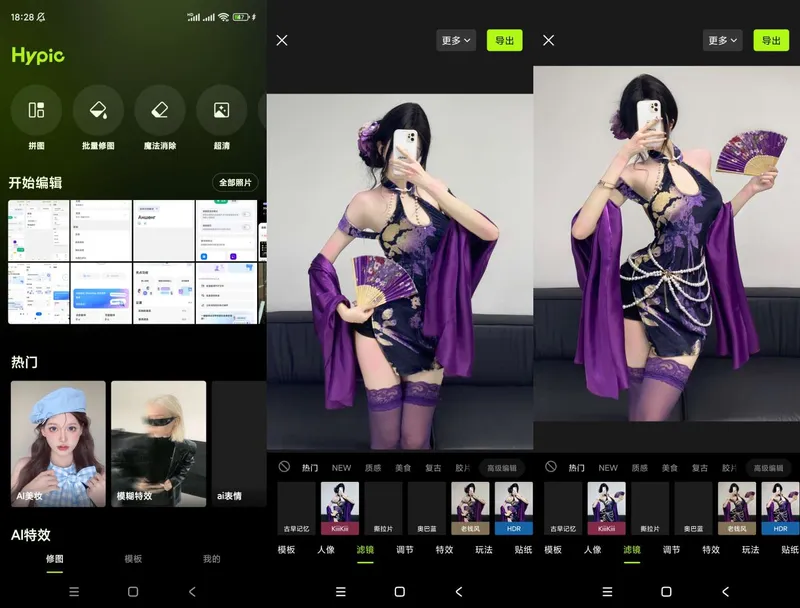Select the HDR filter thumbnail in the middle editor

pyautogui.click(x=514, y=508)
